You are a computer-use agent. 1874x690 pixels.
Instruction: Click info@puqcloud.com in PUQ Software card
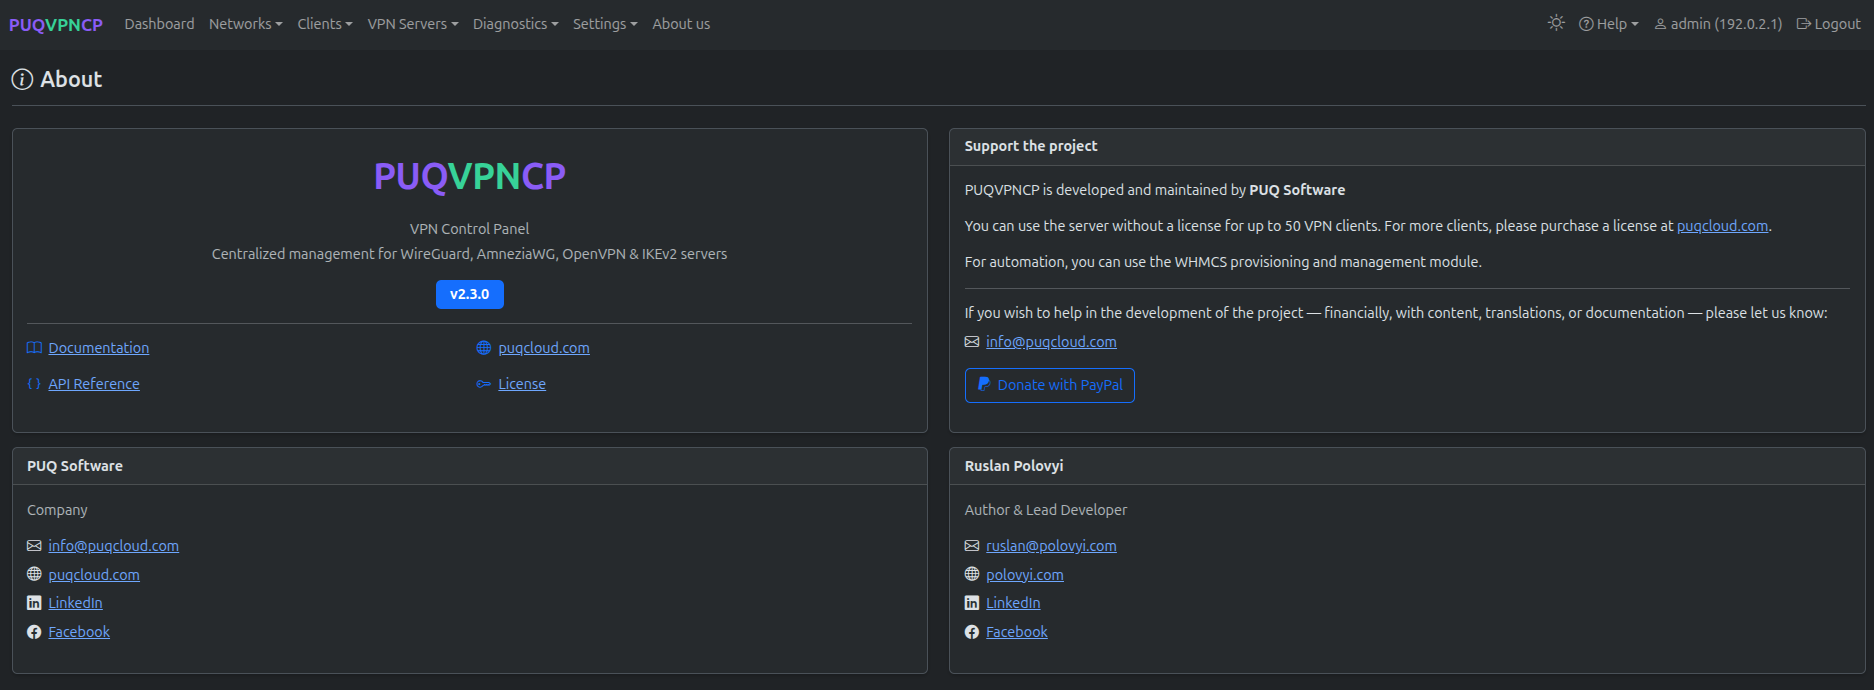point(114,546)
